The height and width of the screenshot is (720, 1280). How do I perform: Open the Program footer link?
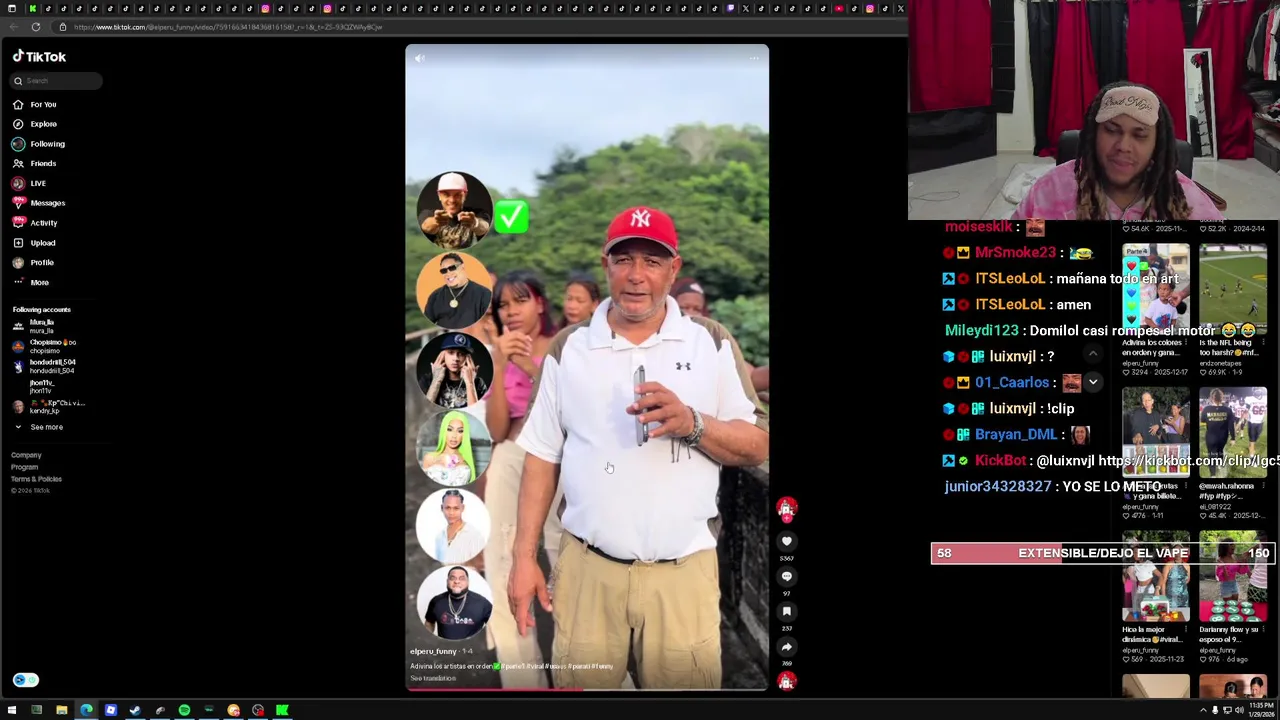pyautogui.click(x=24, y=467)
